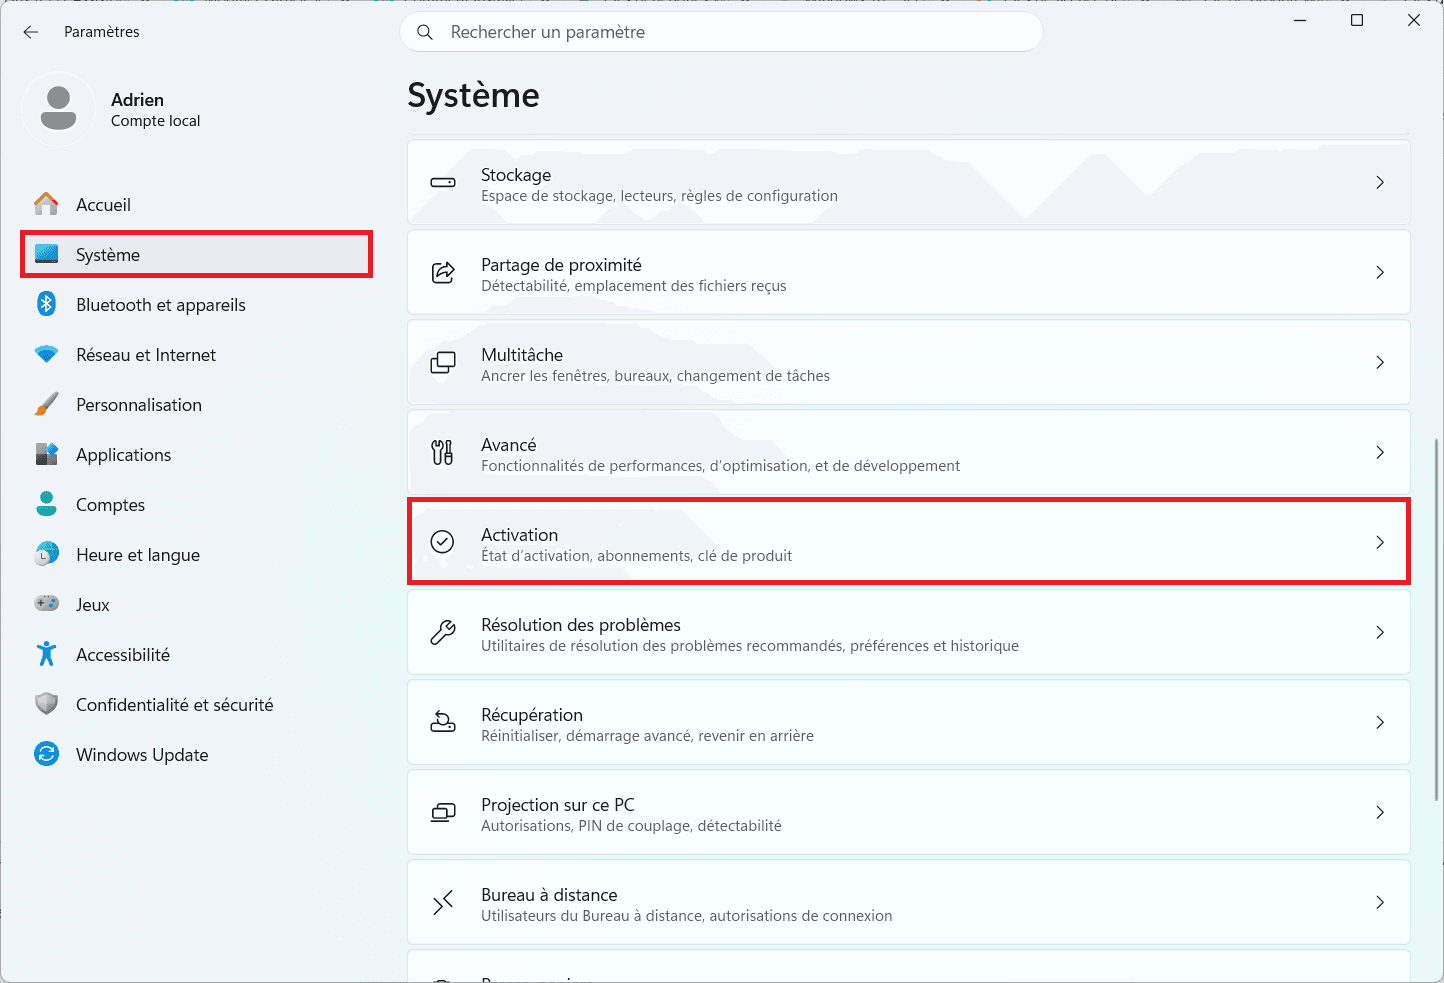Click the vertical scrollbar thumb

click(x=1437, y=618)
